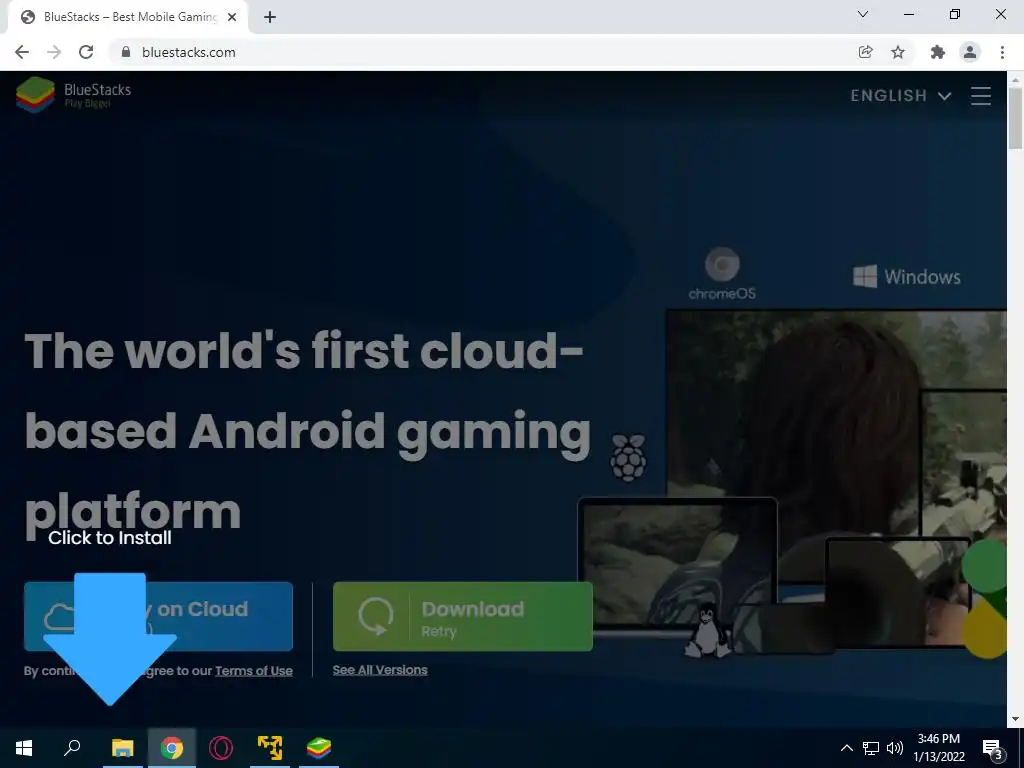Click the Raspberry Pi platform icon
This screenshot has height=768, width=1024.
[x=628, y=458]
